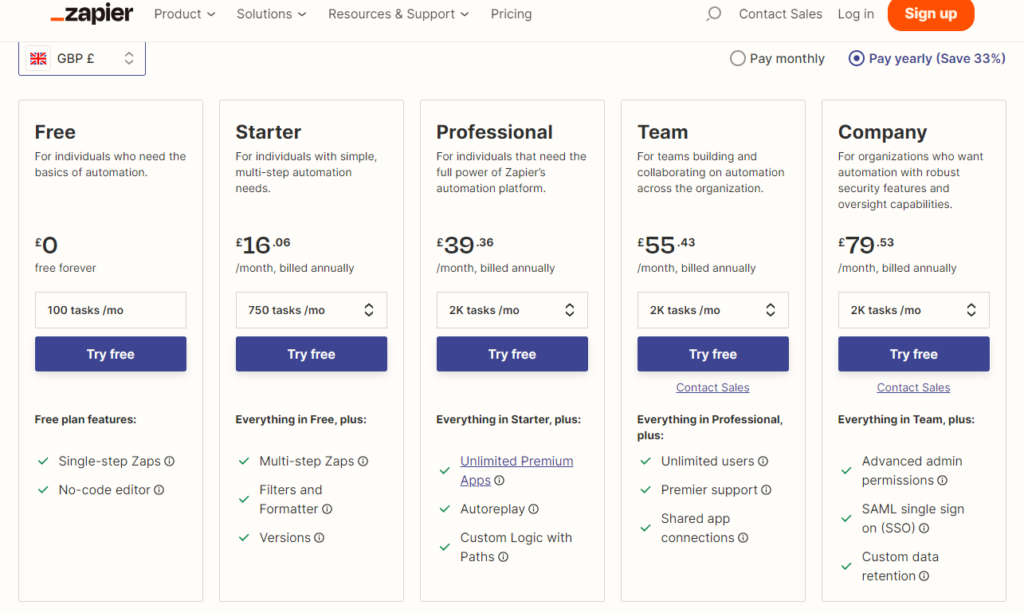The image size is (1024, 613).
Task: Click Try free on Starter plan
Action: pyautogui.click(x=311, y=354)
